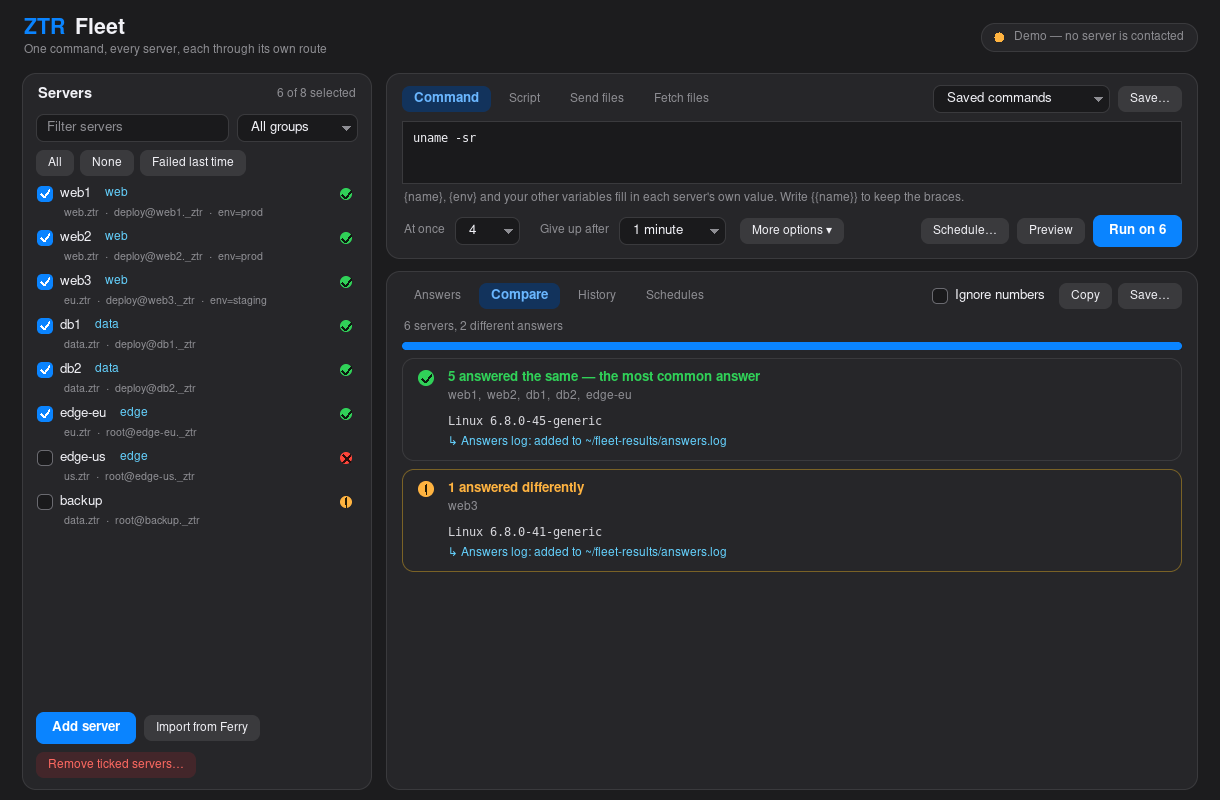The width and height of the screenshot is (1220, 800).
Task: Select only servers that Failed last time
Action: click(193, 163)
